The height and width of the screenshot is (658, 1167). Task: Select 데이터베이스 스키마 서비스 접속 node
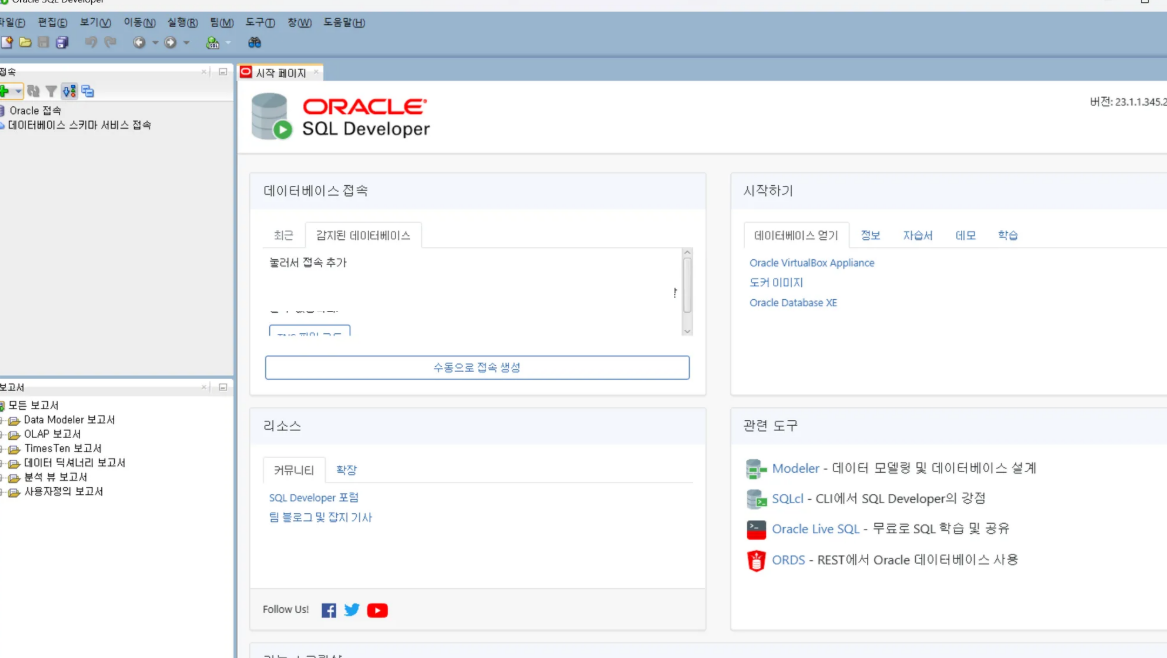(80, 125)
